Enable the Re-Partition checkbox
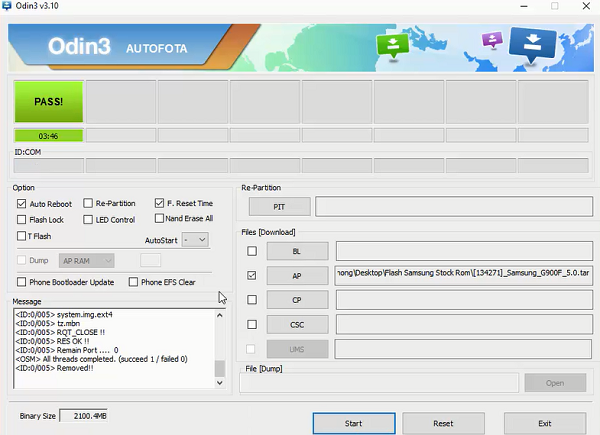The image size is (600, 435). [88, 203]
